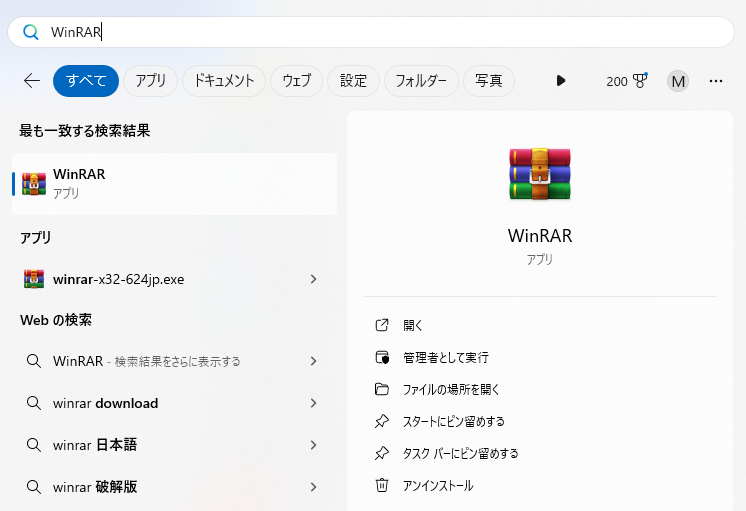
Task: Click the winrar-x32-624jp.exe installer icon
Action: [34, 279]
